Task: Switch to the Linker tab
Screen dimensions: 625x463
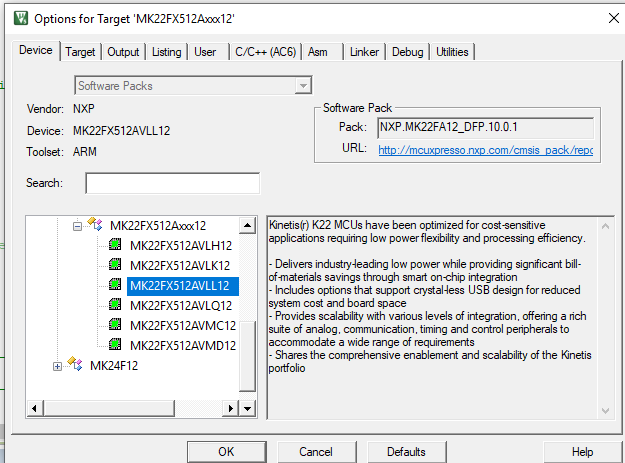Action: pyautogui.click(x=364, y=52)
